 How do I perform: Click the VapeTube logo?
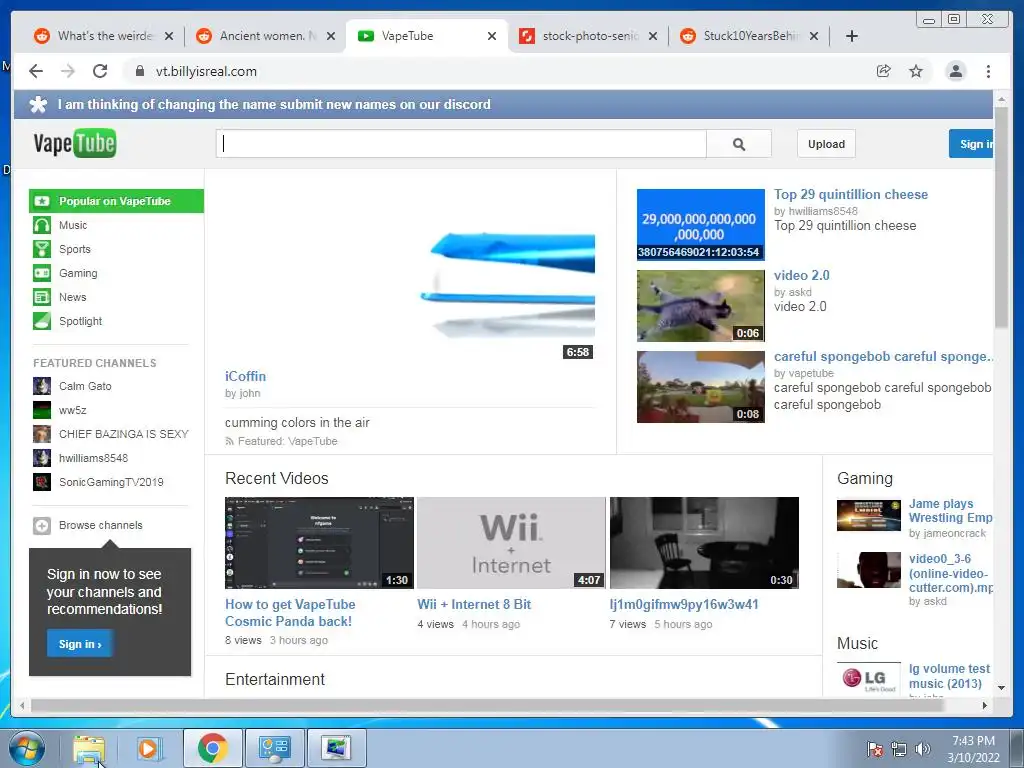(74, 144)
